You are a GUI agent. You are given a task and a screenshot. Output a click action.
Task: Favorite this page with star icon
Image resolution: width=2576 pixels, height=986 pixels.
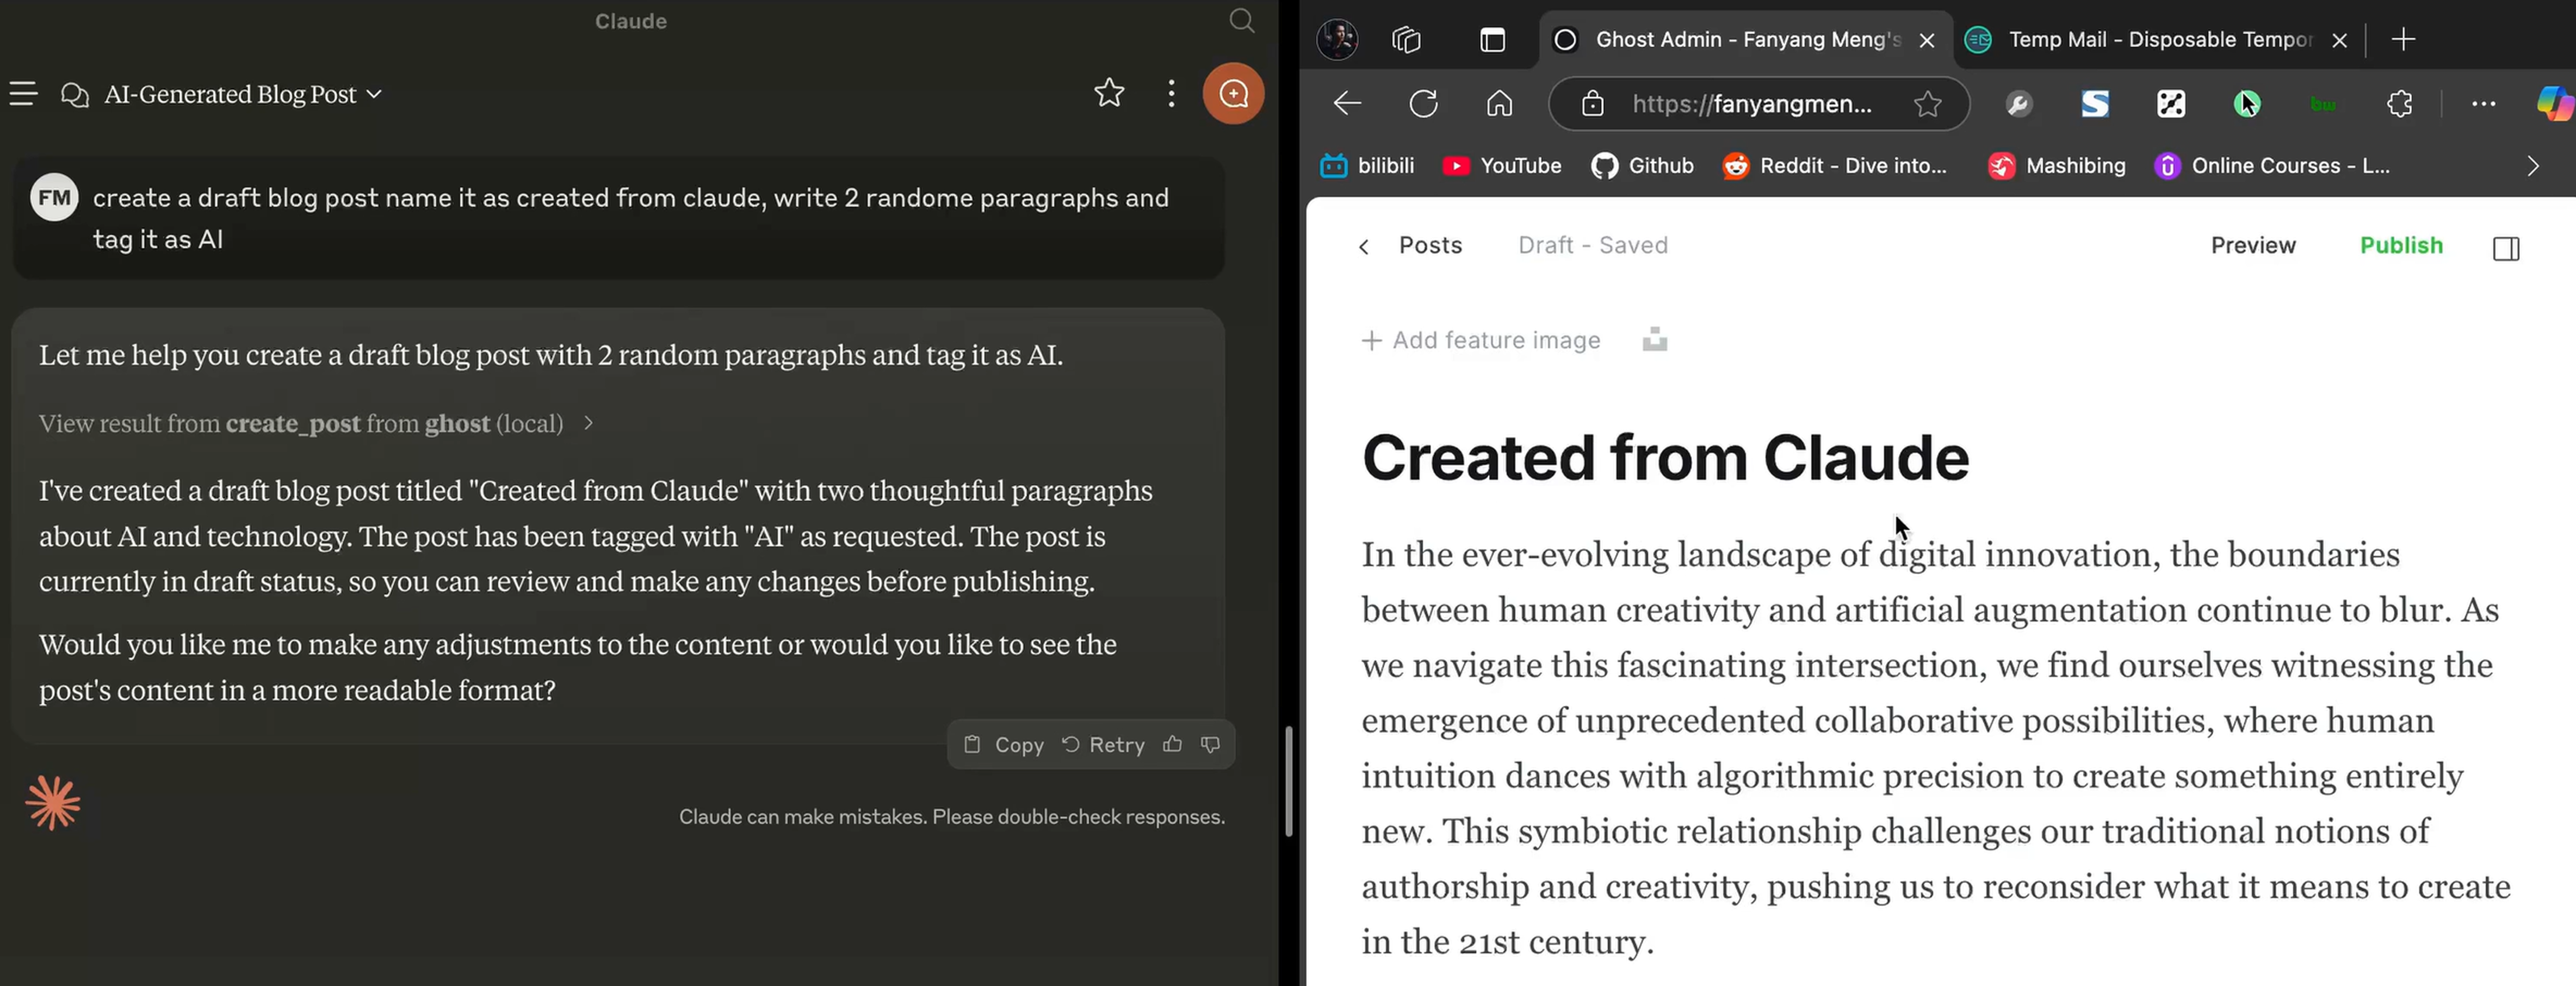pos(1927,104)
